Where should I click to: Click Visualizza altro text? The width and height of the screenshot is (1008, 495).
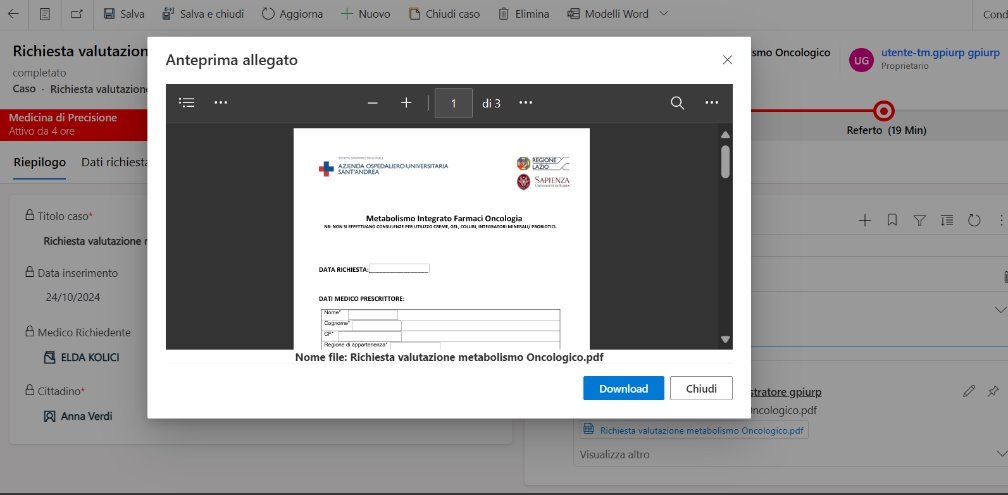pyautogui.click(x=615, y=454)
